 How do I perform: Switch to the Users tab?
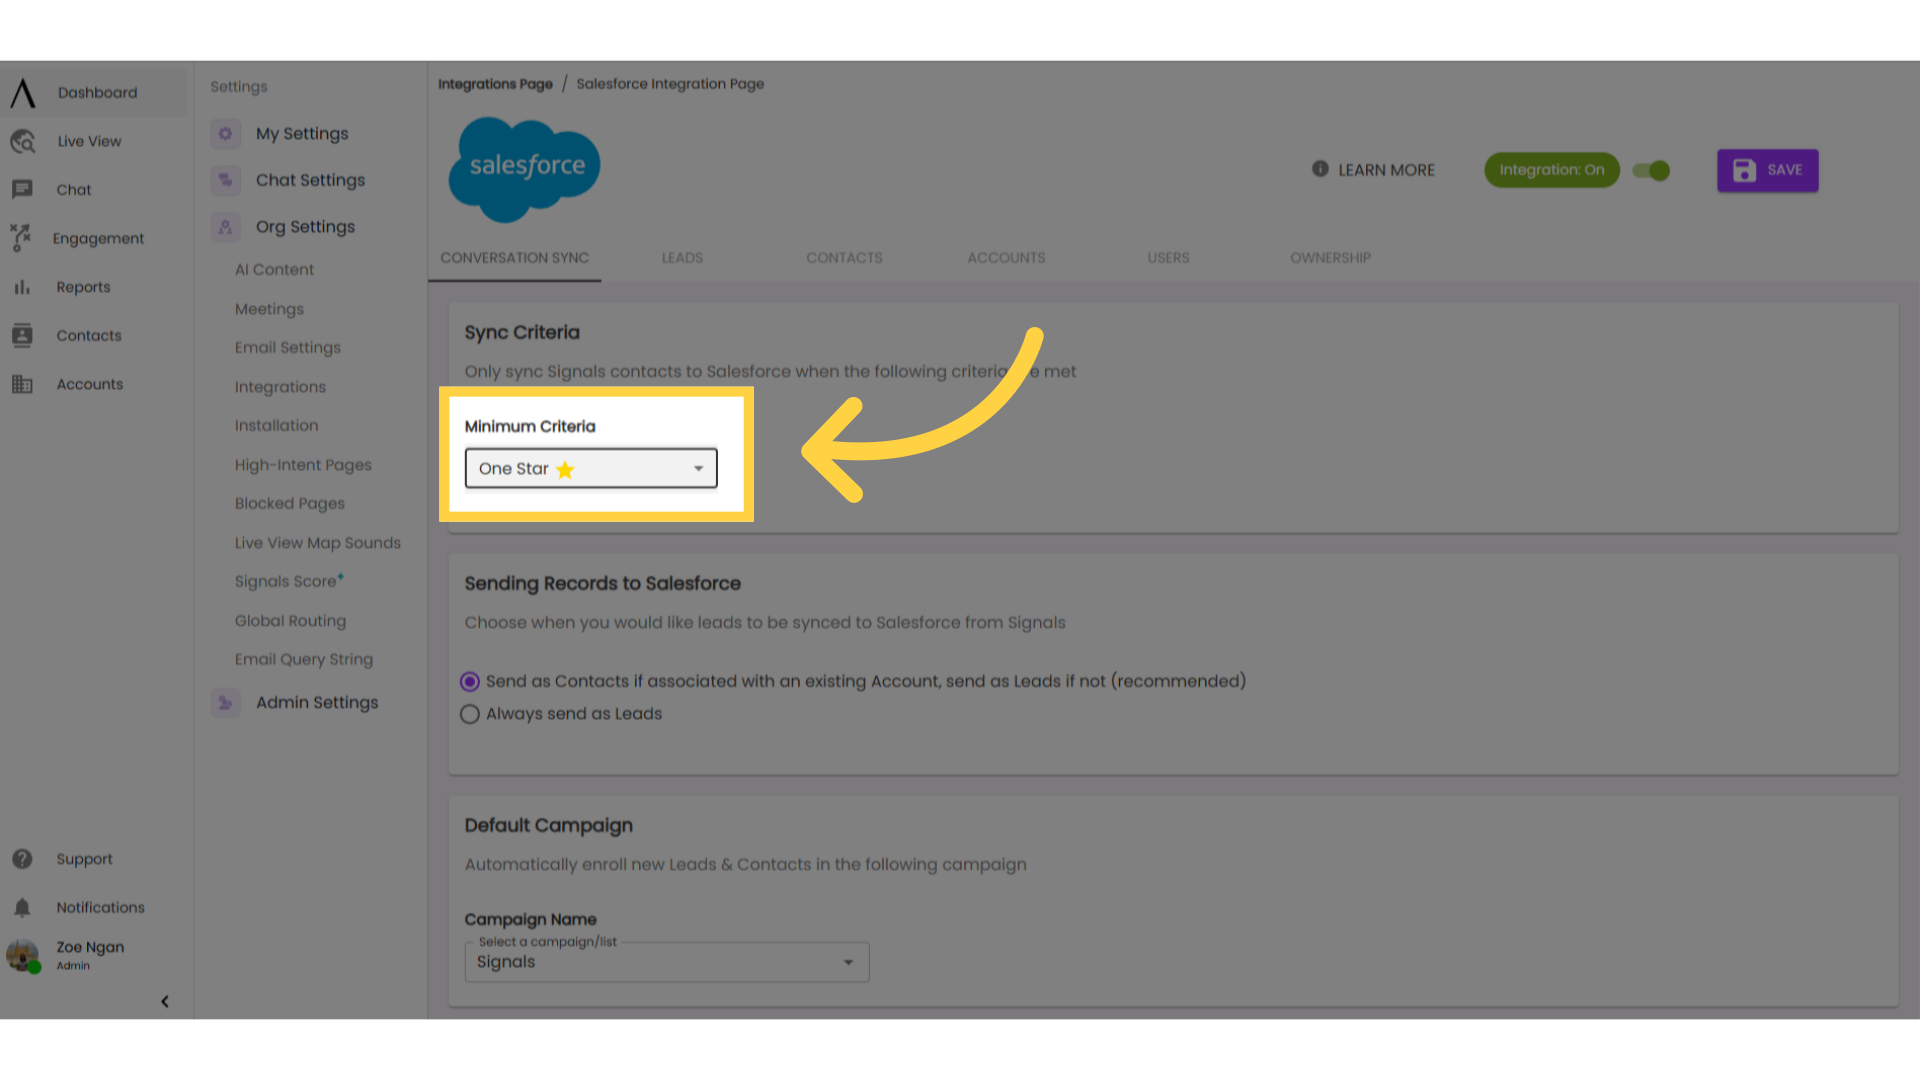1168,258
